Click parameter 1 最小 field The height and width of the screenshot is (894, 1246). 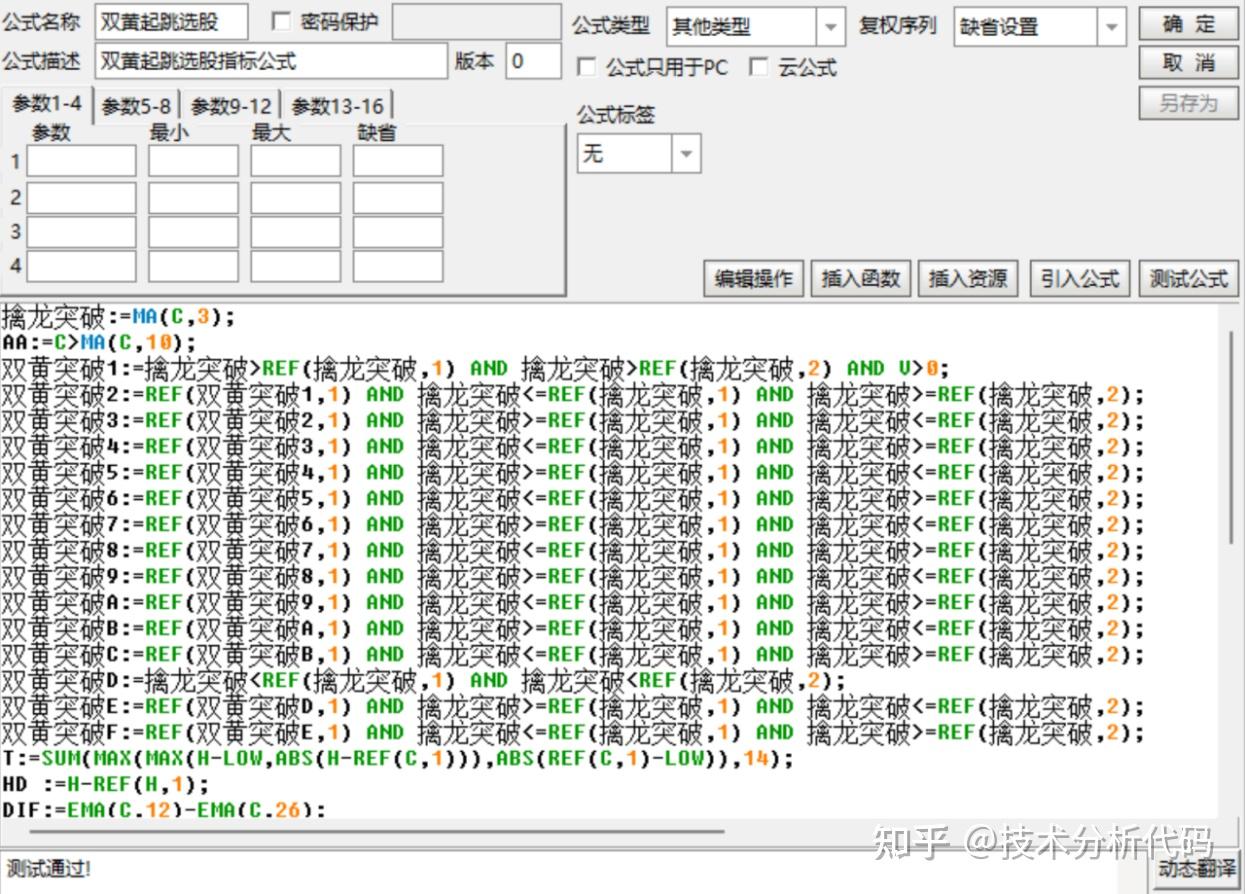[x=194, y=161]
